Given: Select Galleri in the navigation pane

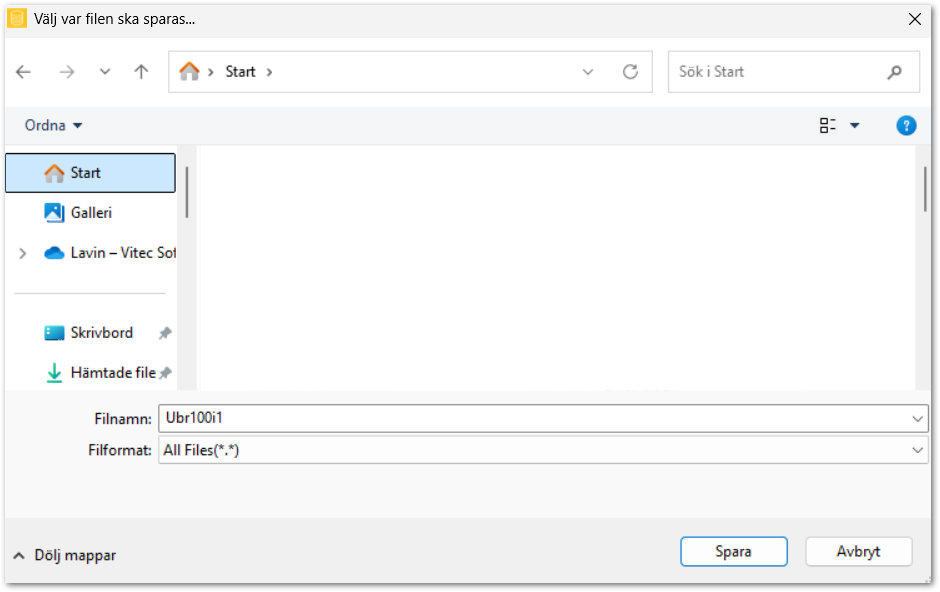Looking at the screenshot, I should pos(91,213).
